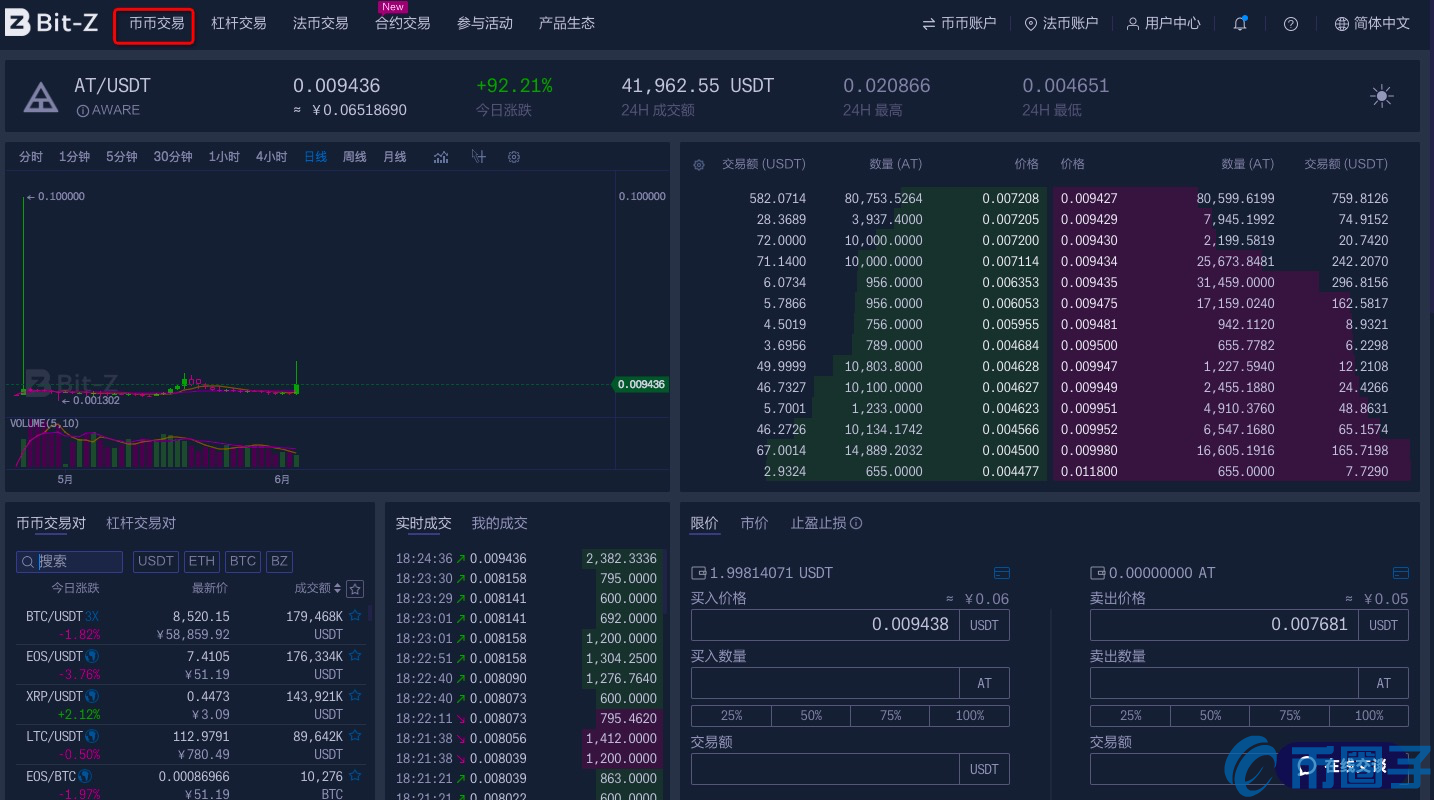Open the 在线交谈 live chat button
Screen dimensions: 1434x800
(1340, 767)
